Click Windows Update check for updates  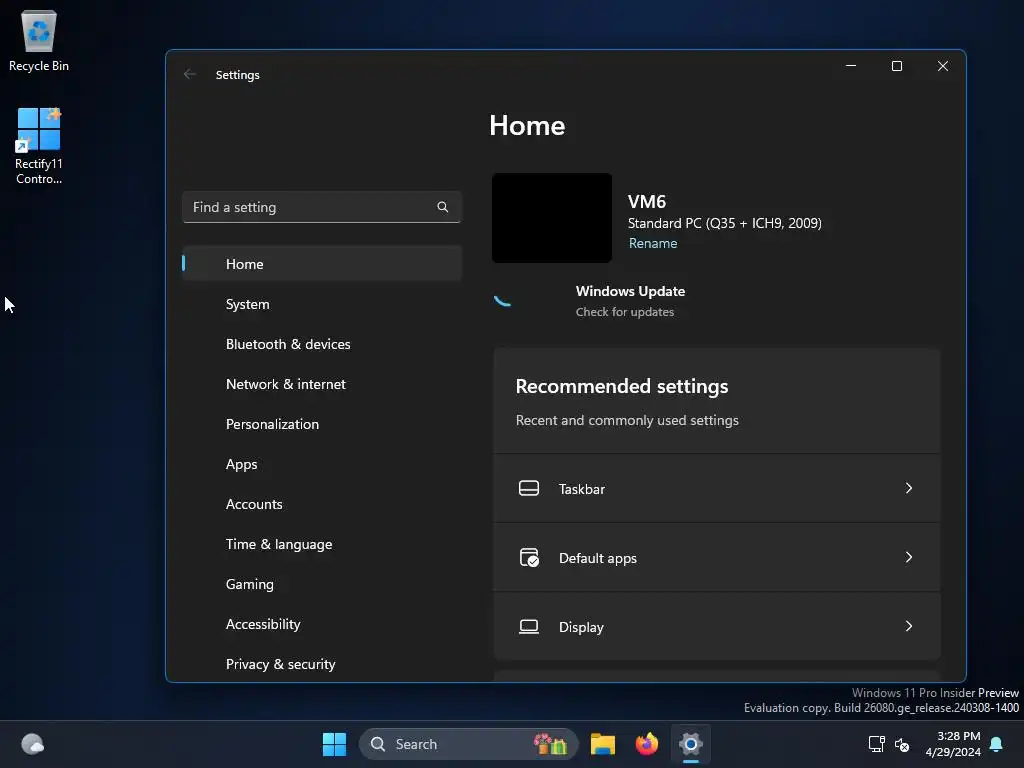(624, 312)
